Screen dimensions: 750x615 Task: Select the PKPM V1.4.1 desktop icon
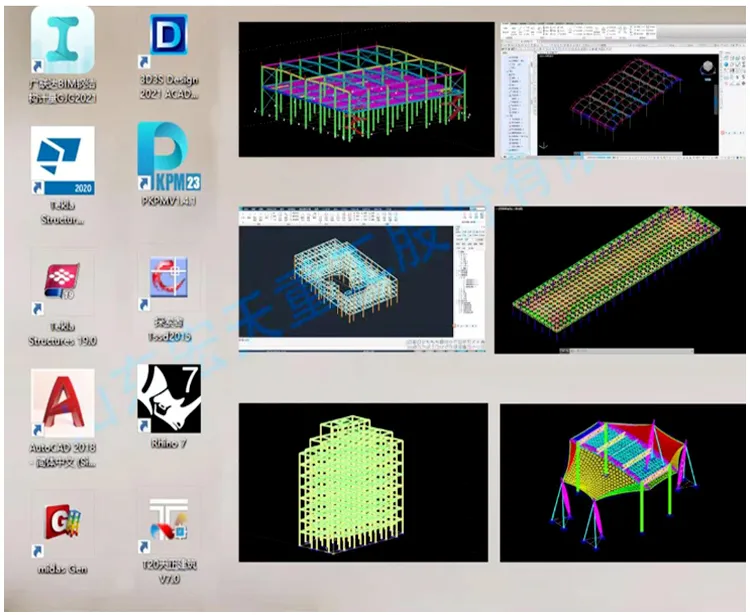pos(169,156)
